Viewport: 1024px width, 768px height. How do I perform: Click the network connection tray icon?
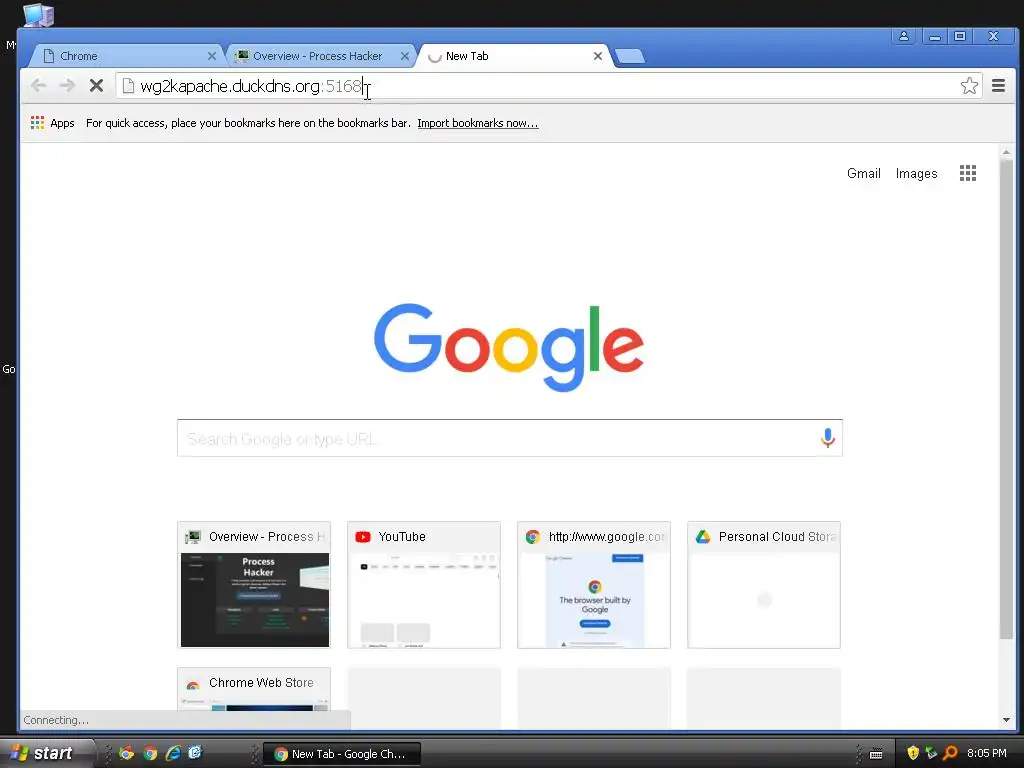tap(931, 753)
